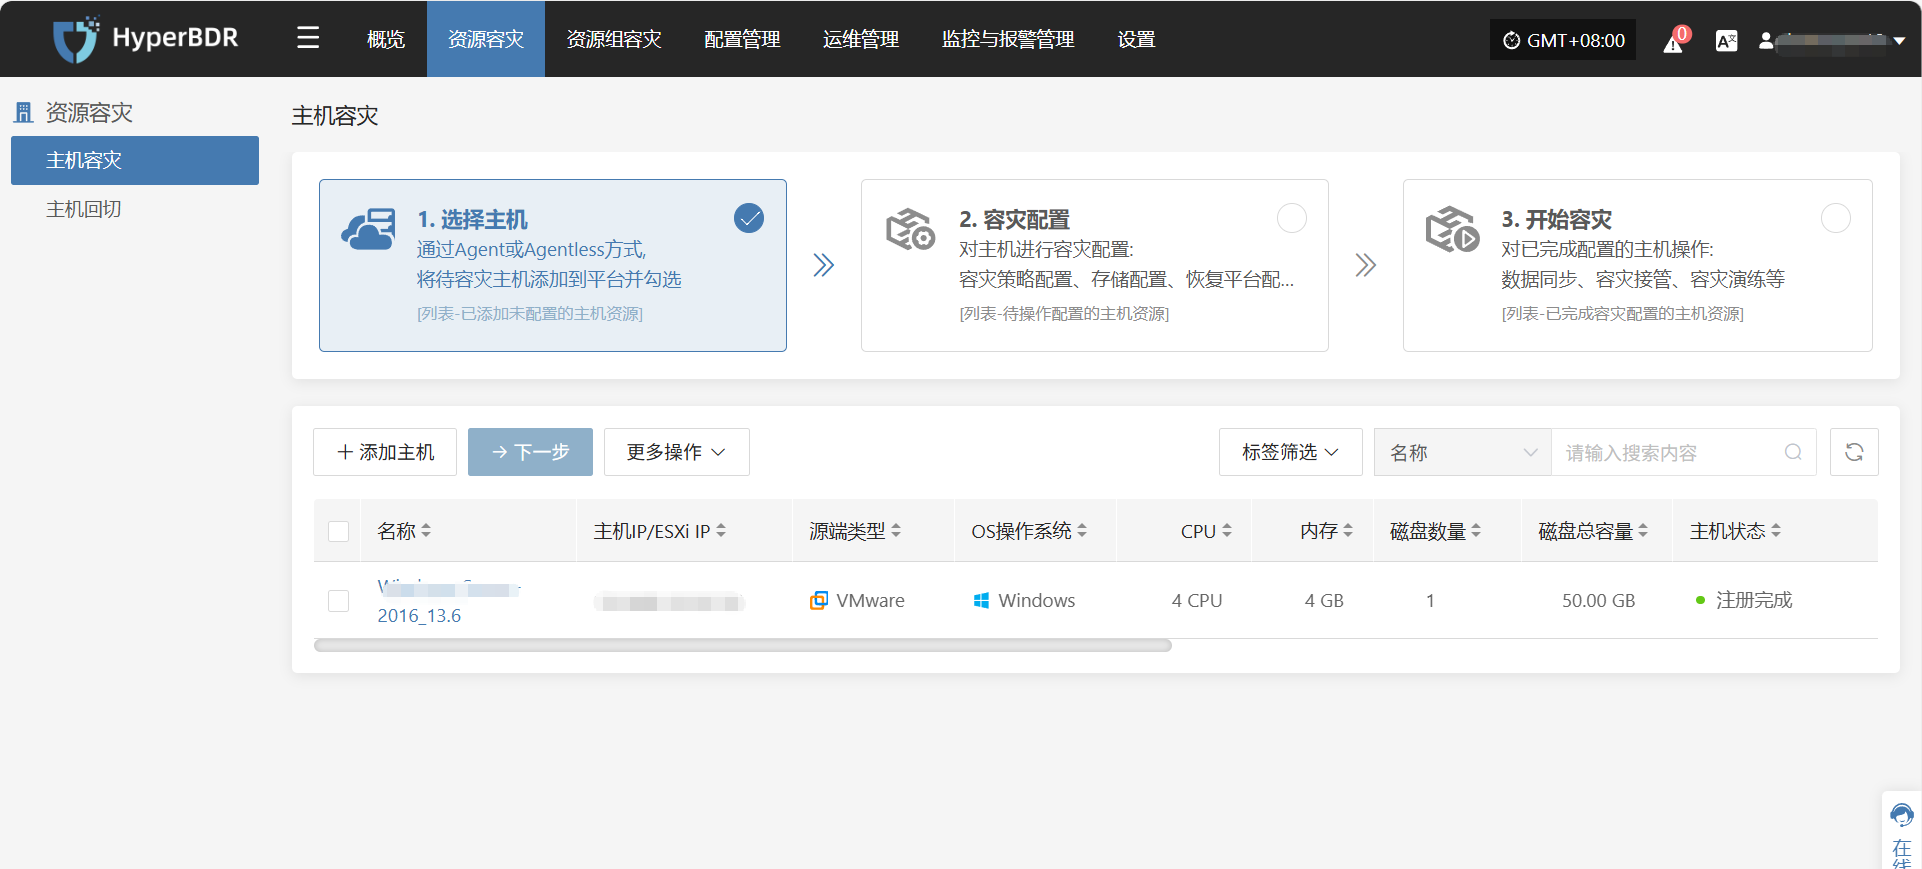Sort by CPU column arrows

tap(1227, 531)
